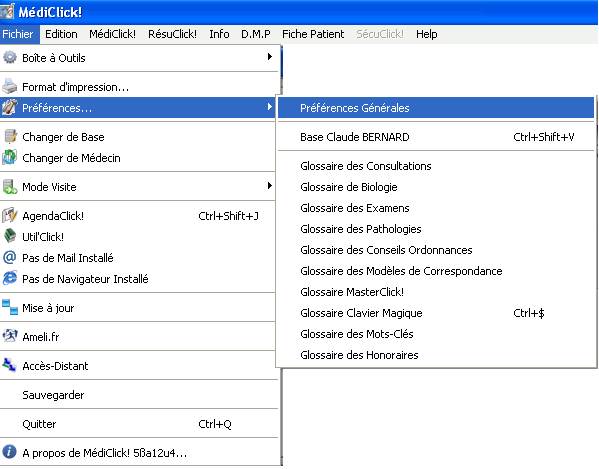Click the Mise à jour network icon
Viewport: 599px width, 469px height.
10,307
